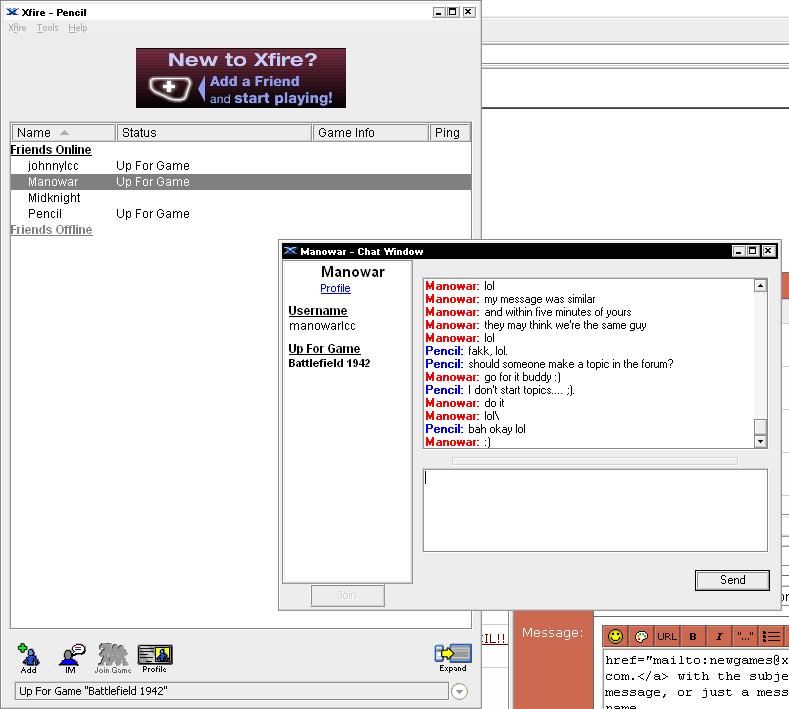
Task: Click the Send button
Action: point(732,580)
